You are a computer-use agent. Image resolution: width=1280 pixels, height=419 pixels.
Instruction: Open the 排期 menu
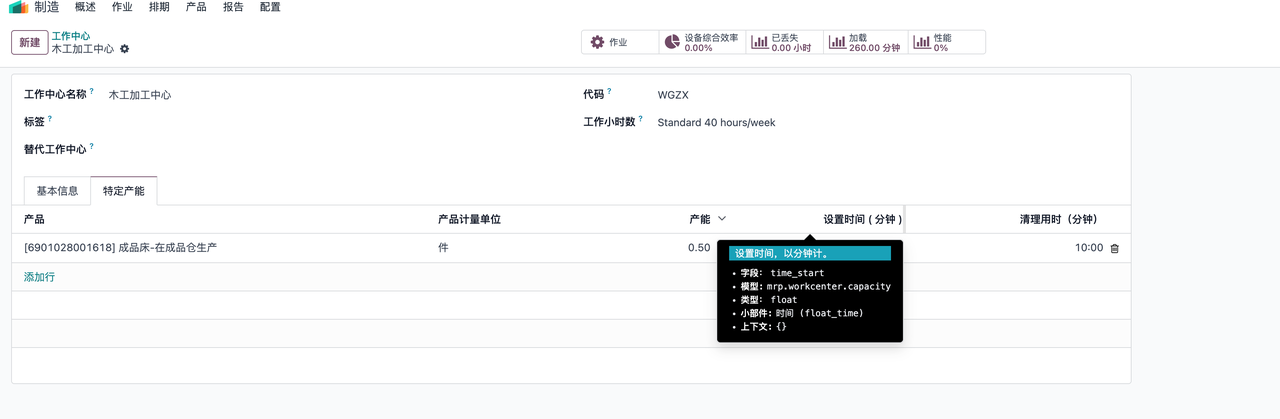[x=159, y=7]
